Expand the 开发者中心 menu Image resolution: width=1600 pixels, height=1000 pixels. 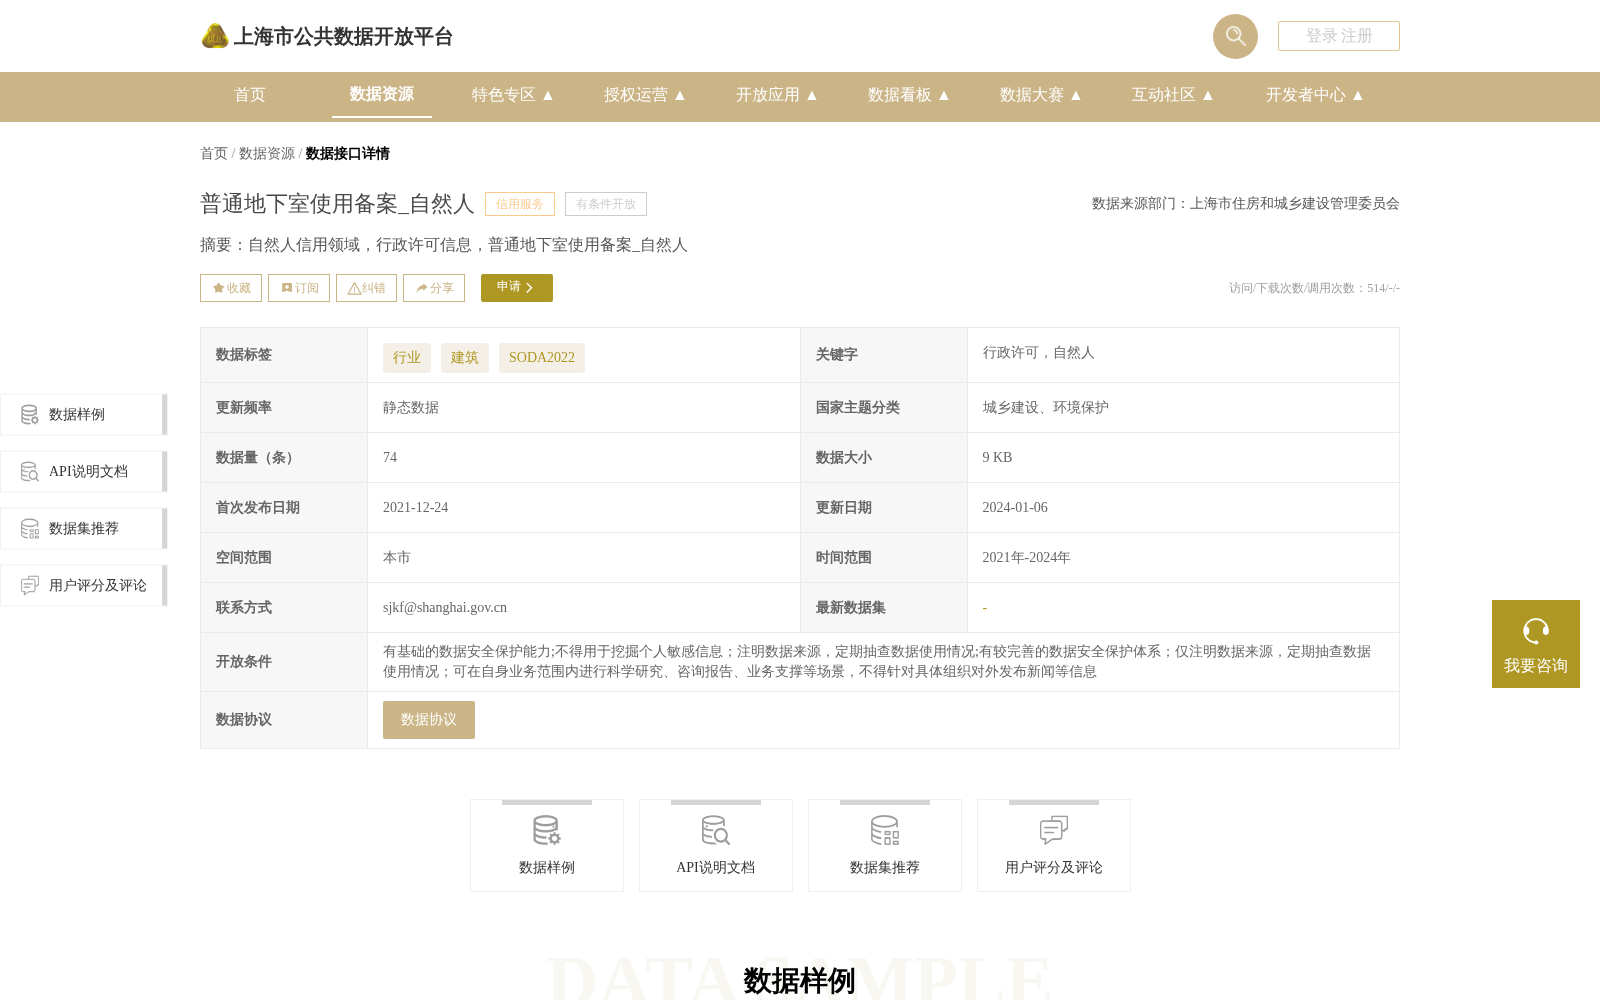click(1314, 95)
